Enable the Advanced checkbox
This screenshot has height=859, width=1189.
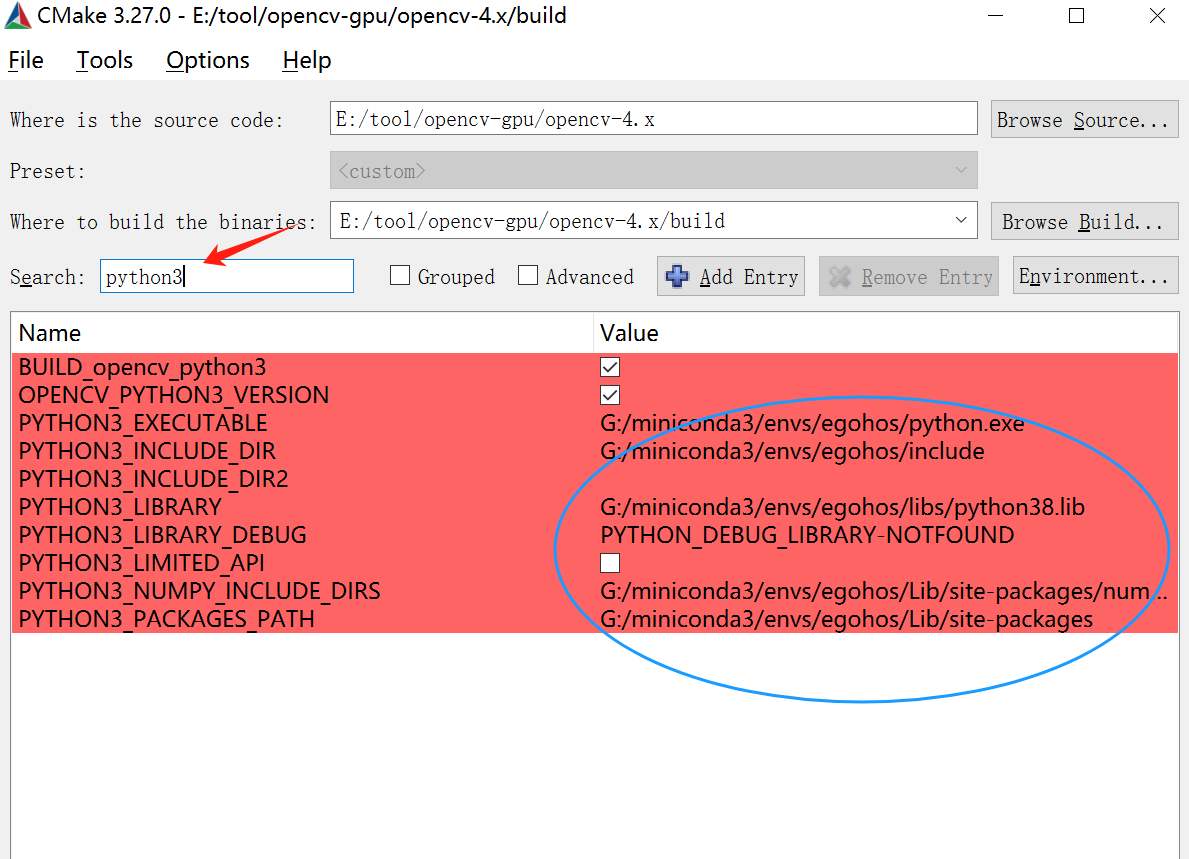[x=528, y=275]
